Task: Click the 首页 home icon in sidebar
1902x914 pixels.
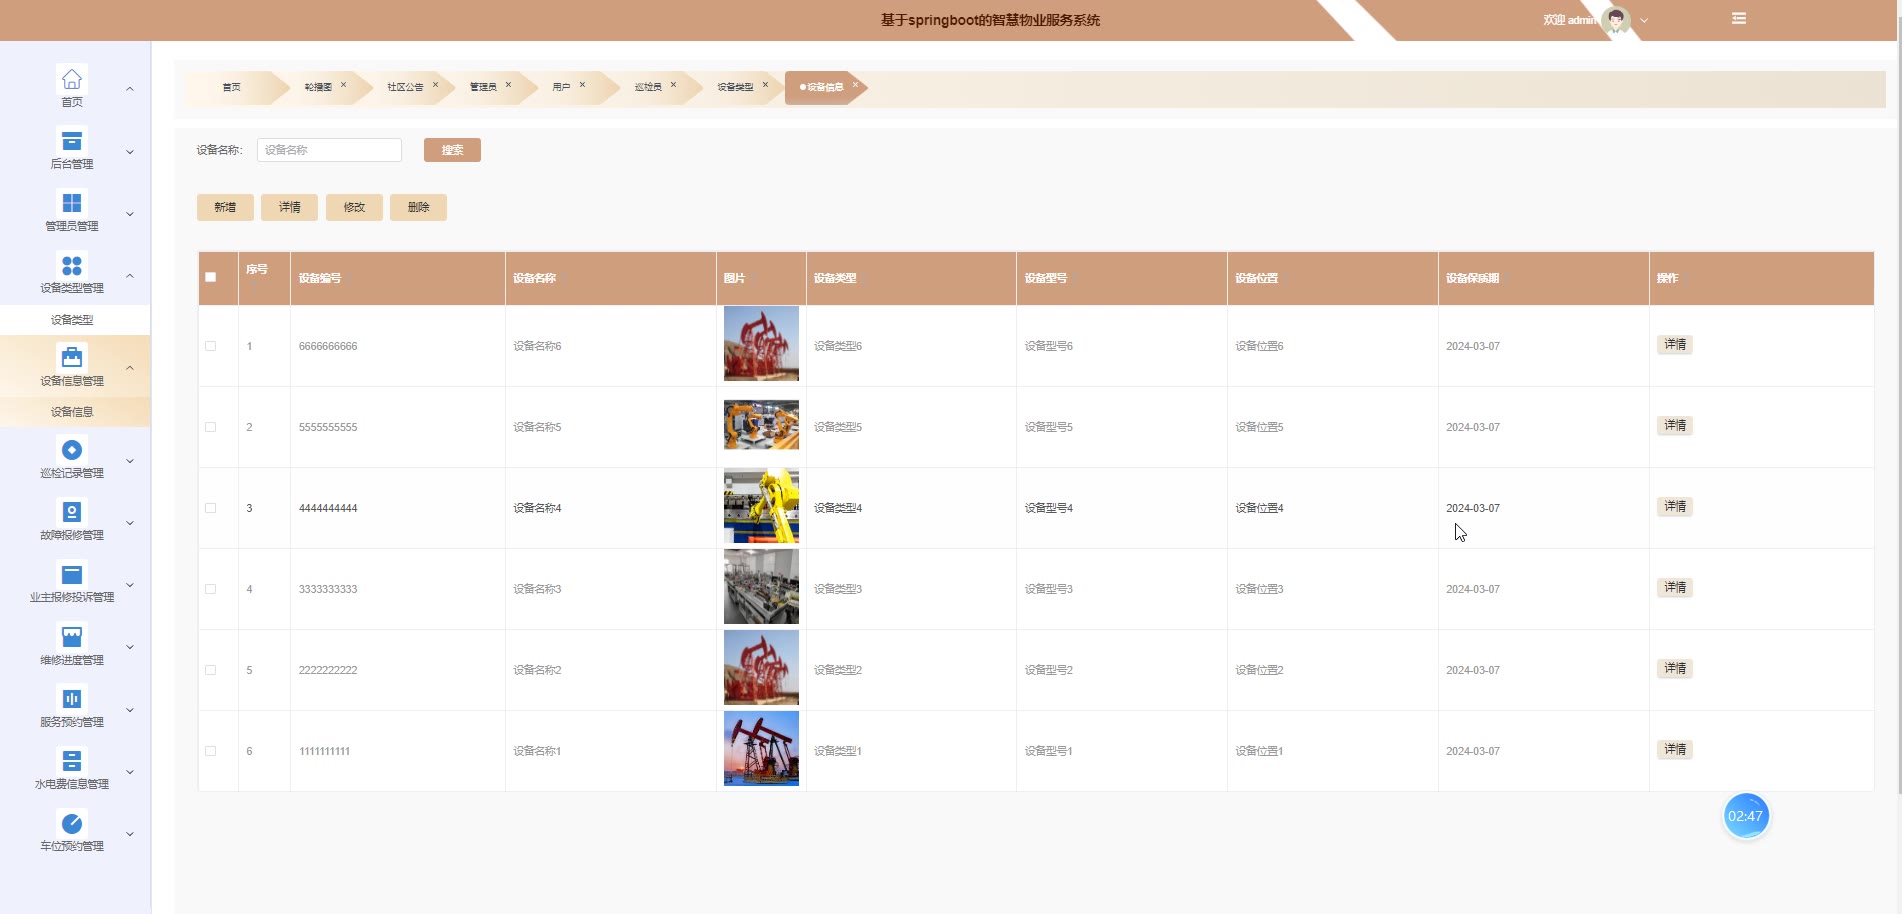Action: pyautogui.click(x=72, y=79)
